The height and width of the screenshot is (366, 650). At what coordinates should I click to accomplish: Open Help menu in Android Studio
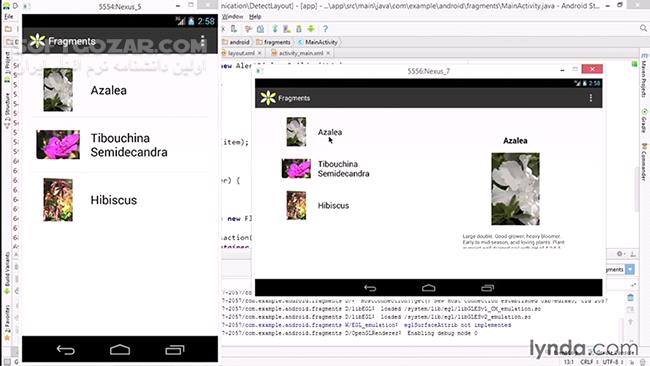(x=255, y=17)
